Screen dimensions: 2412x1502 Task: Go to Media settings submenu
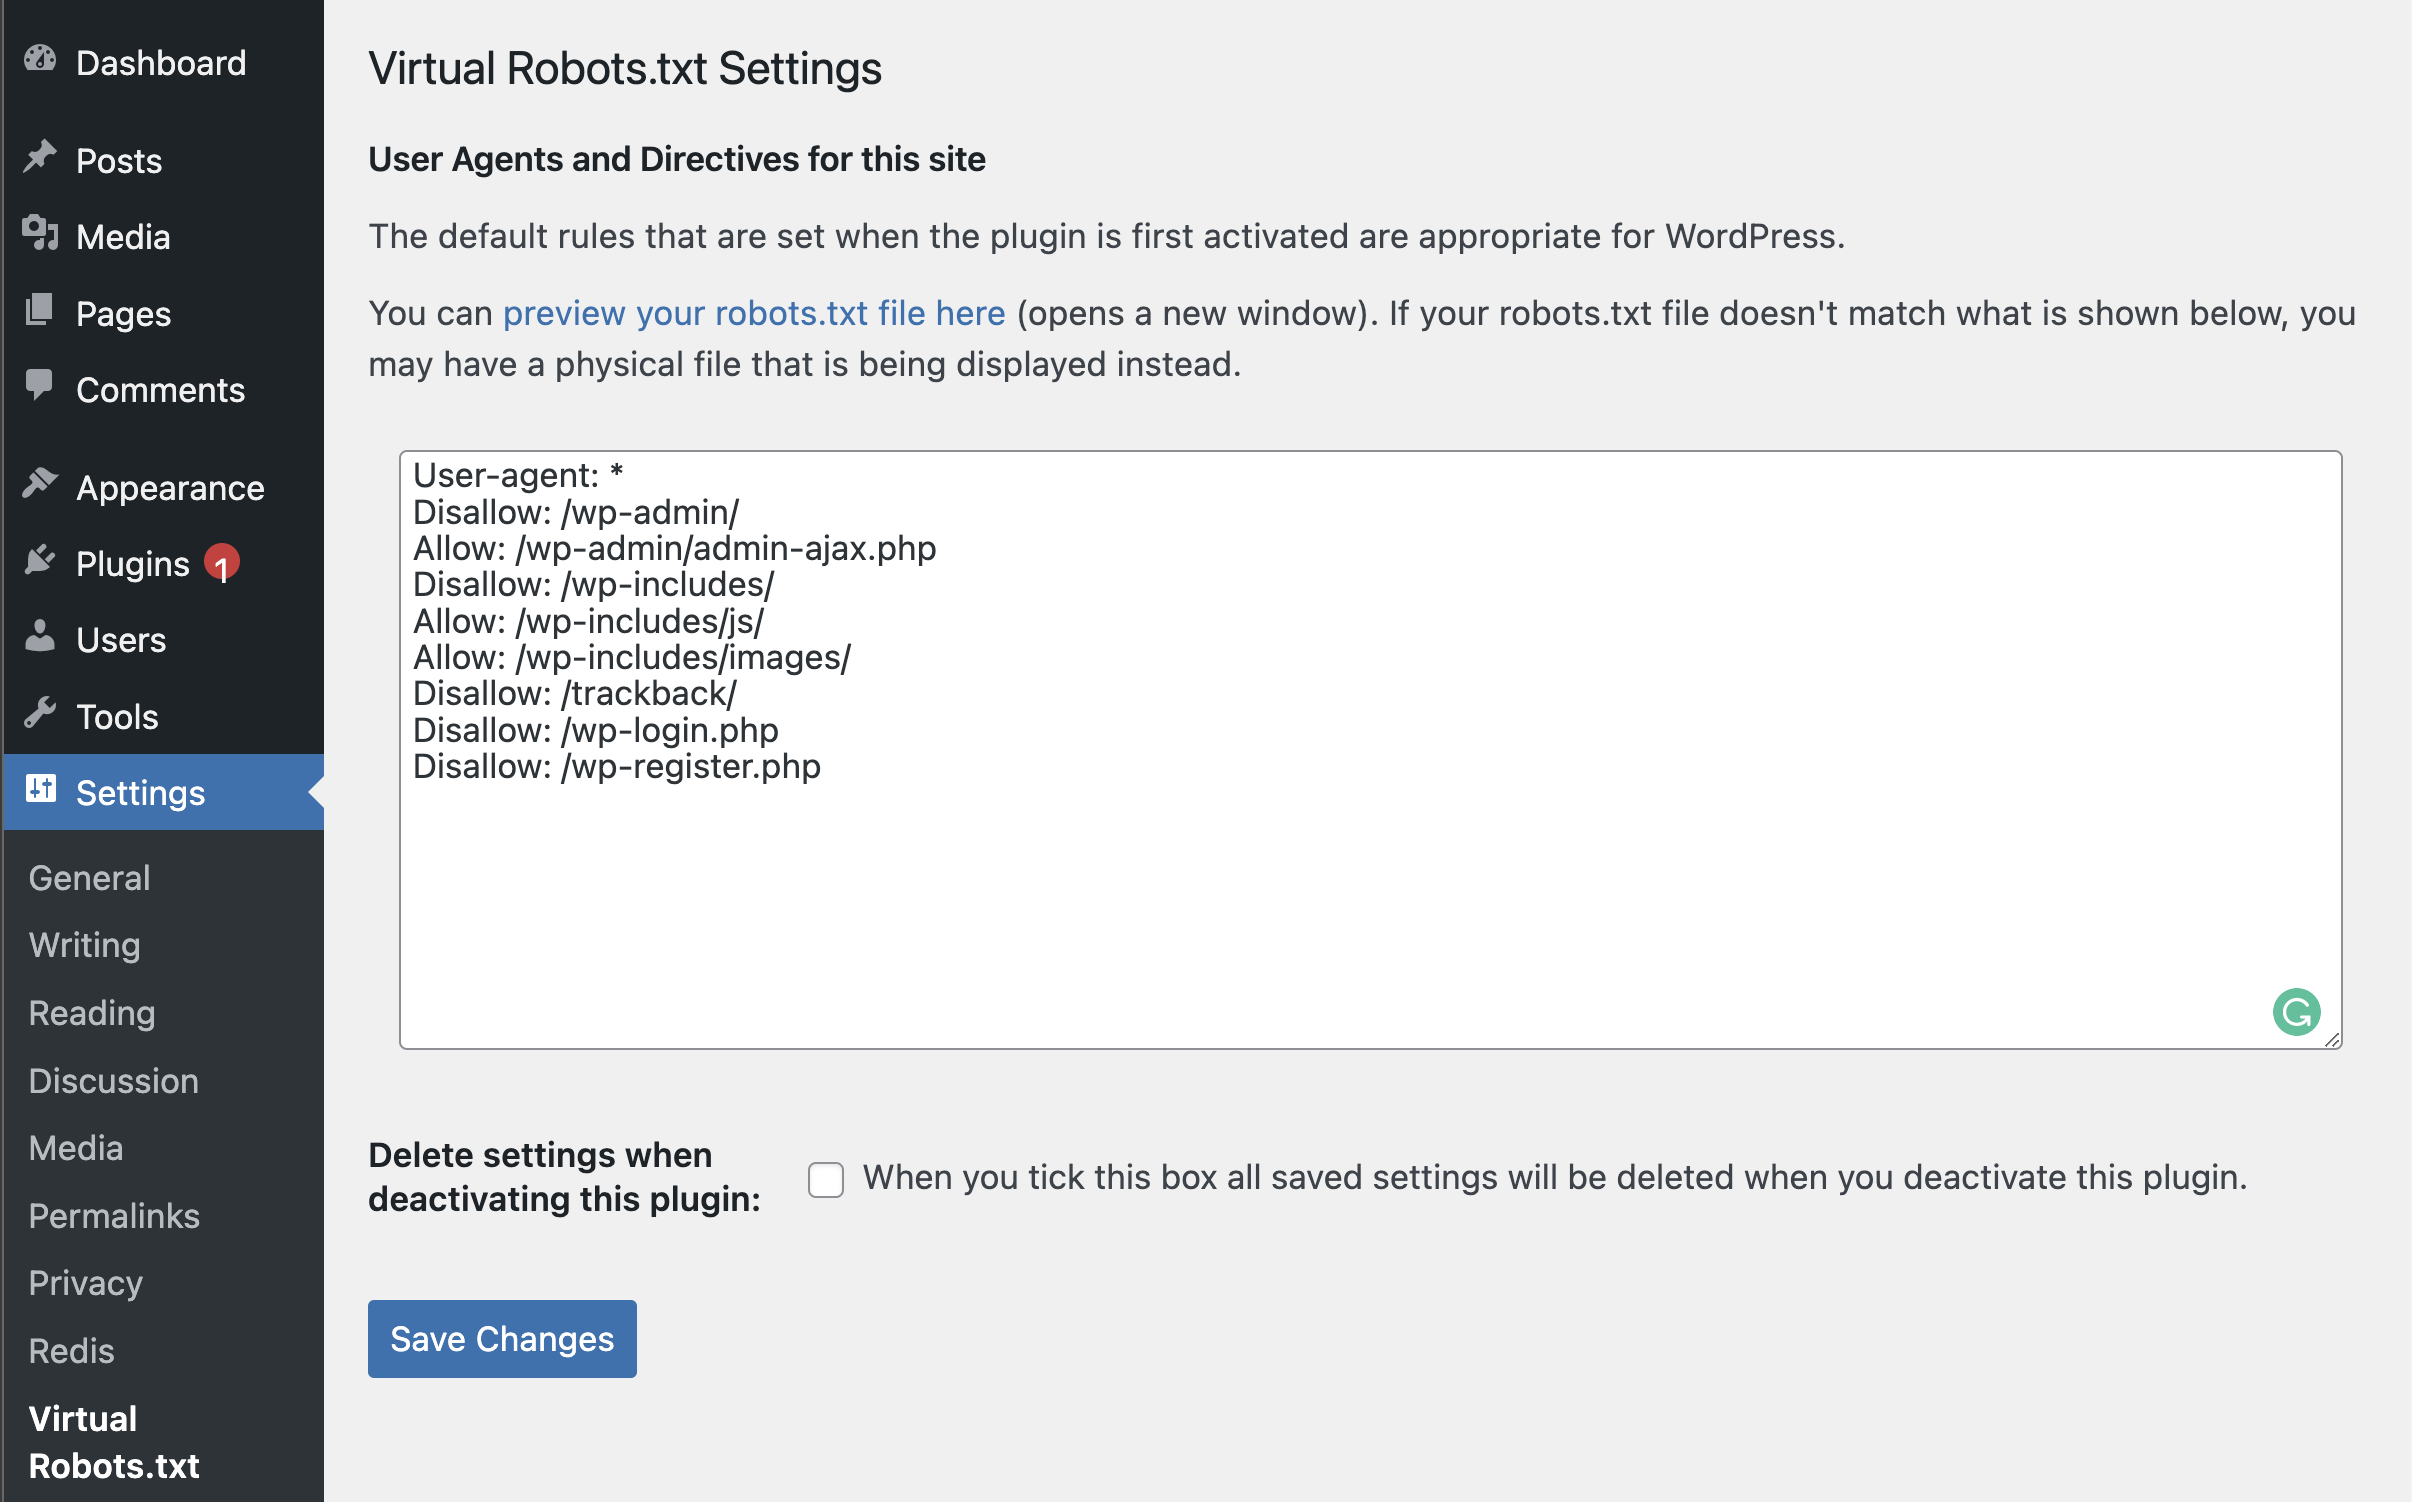[x=76, y=1148]
